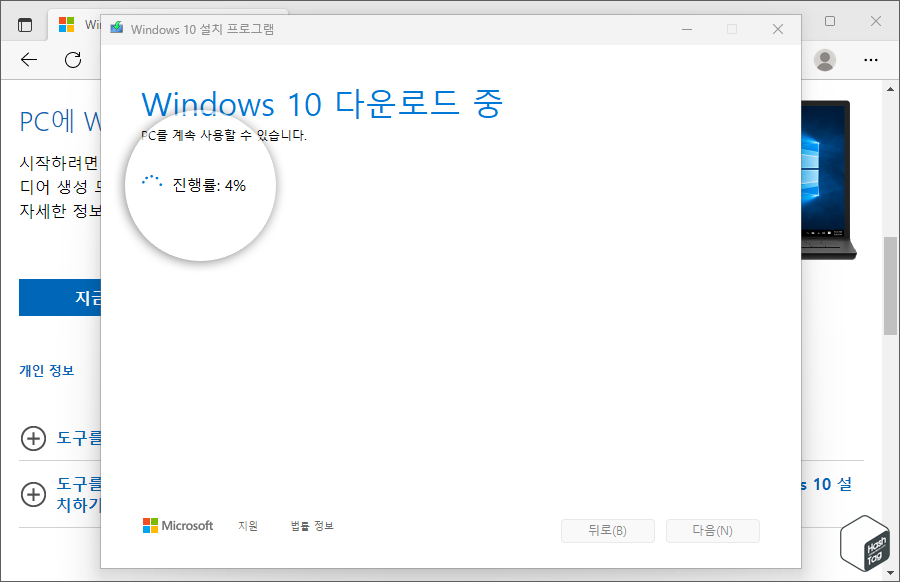This screenshot has height=582, width=900.
Task: Click the Windows 10 setup program title icon
Action: point(117,28)
